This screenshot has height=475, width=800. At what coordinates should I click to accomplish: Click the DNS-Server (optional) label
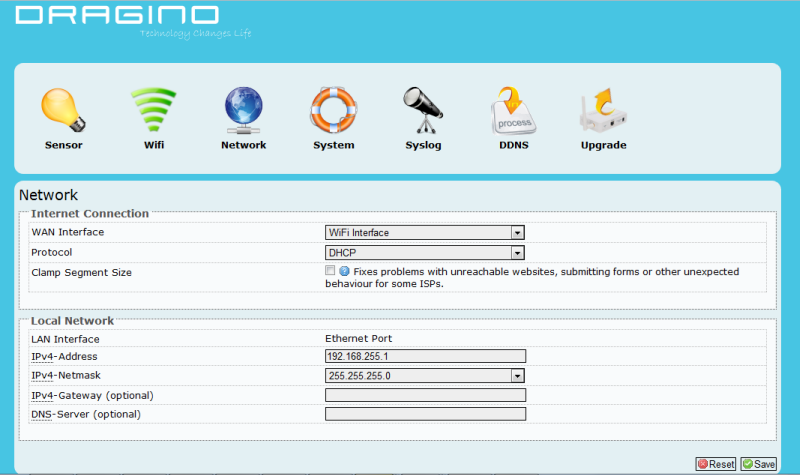pos(86,414)
